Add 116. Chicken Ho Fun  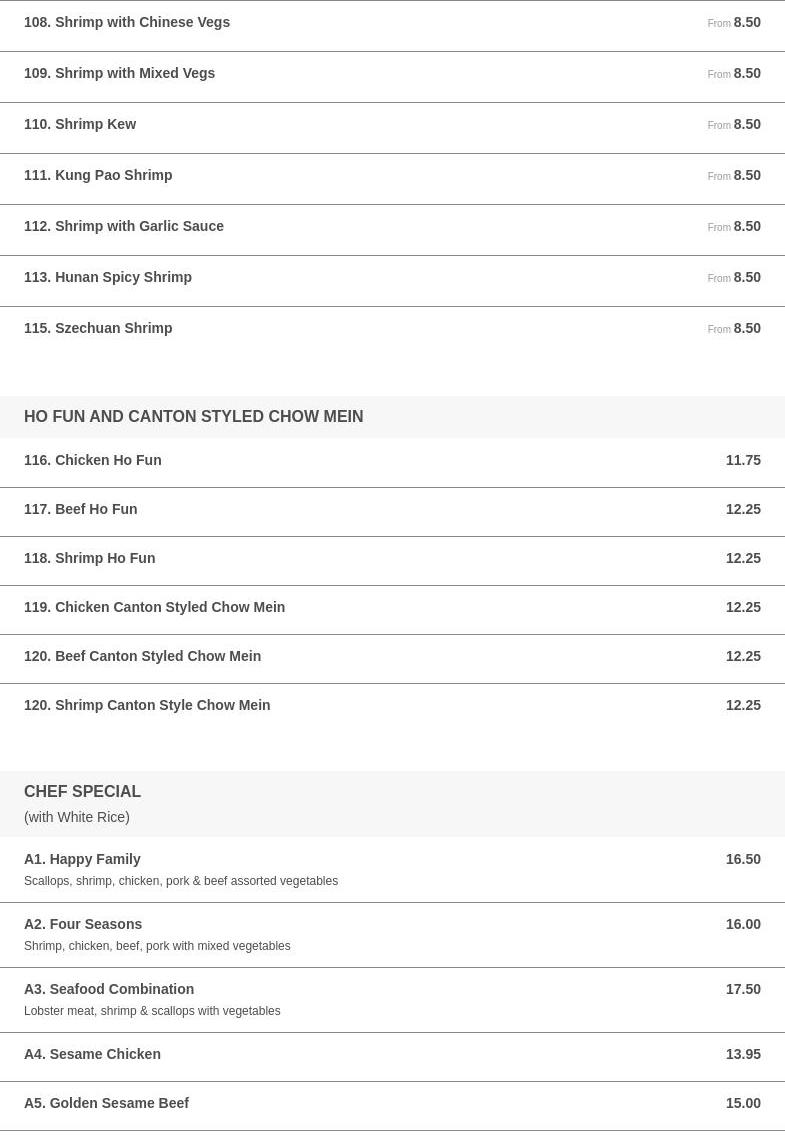pyautogui.click(x=392, y=462)
